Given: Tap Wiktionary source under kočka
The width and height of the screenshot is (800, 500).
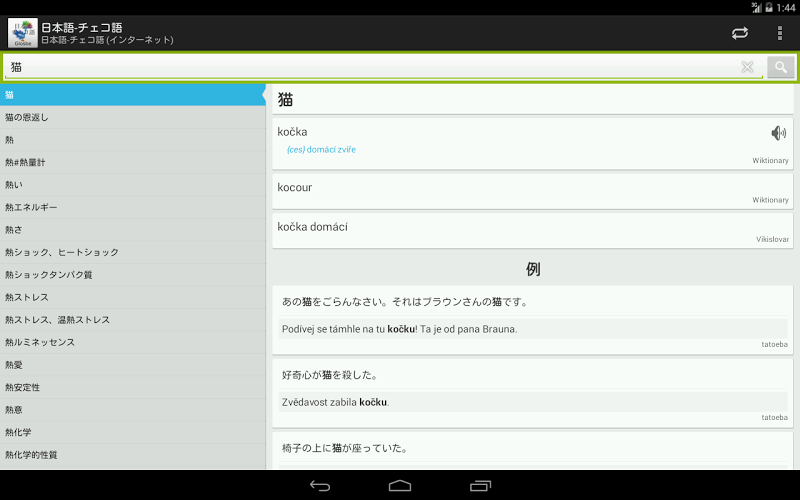Looking at the screenshot, I should pos(770,161).
